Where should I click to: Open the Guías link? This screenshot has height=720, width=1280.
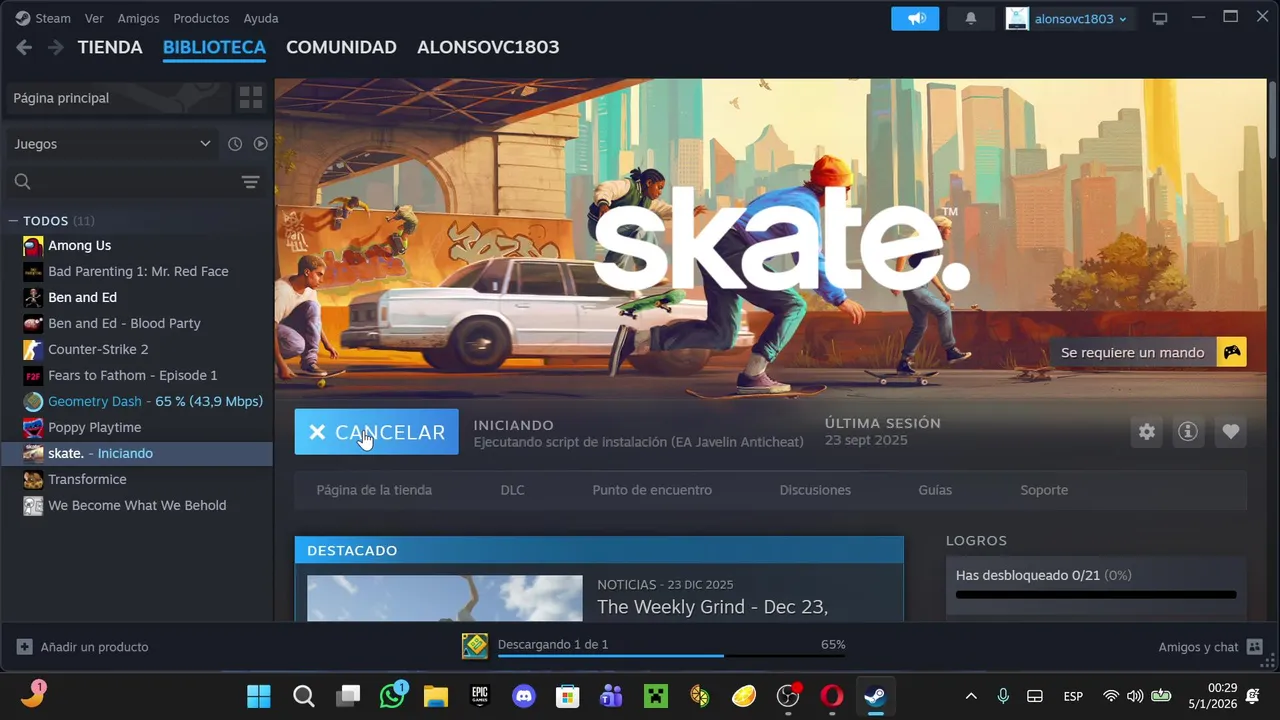pos(935,490)
